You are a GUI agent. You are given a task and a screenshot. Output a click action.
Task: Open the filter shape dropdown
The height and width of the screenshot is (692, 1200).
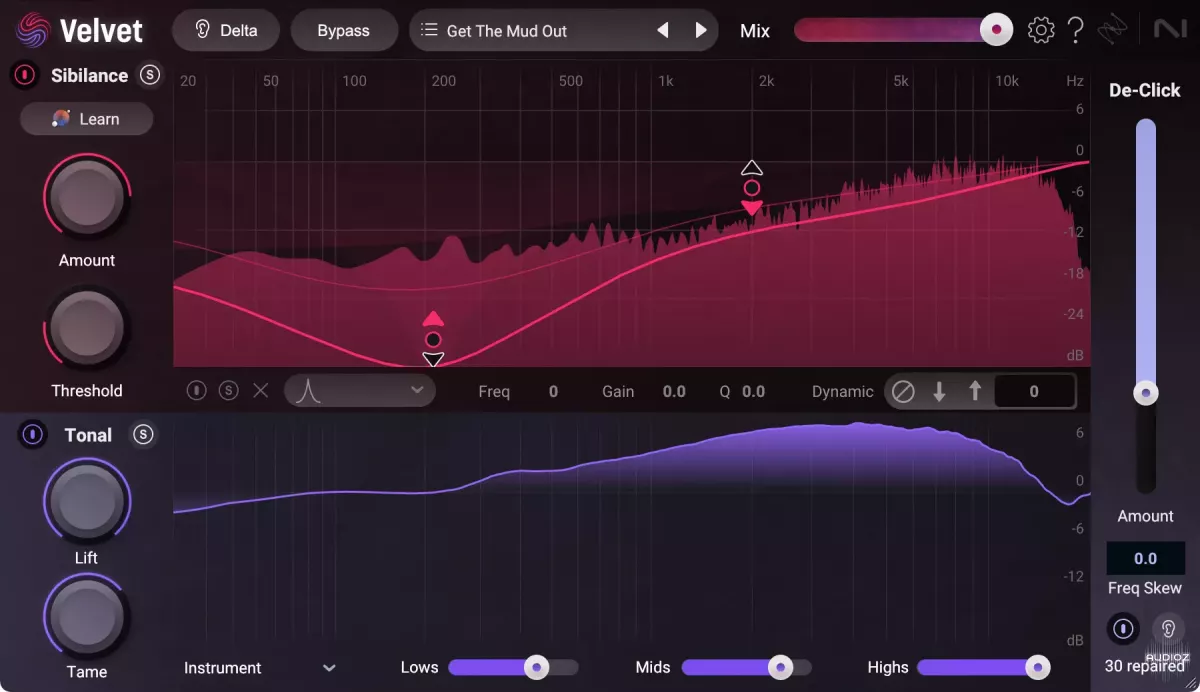(360, 391)
